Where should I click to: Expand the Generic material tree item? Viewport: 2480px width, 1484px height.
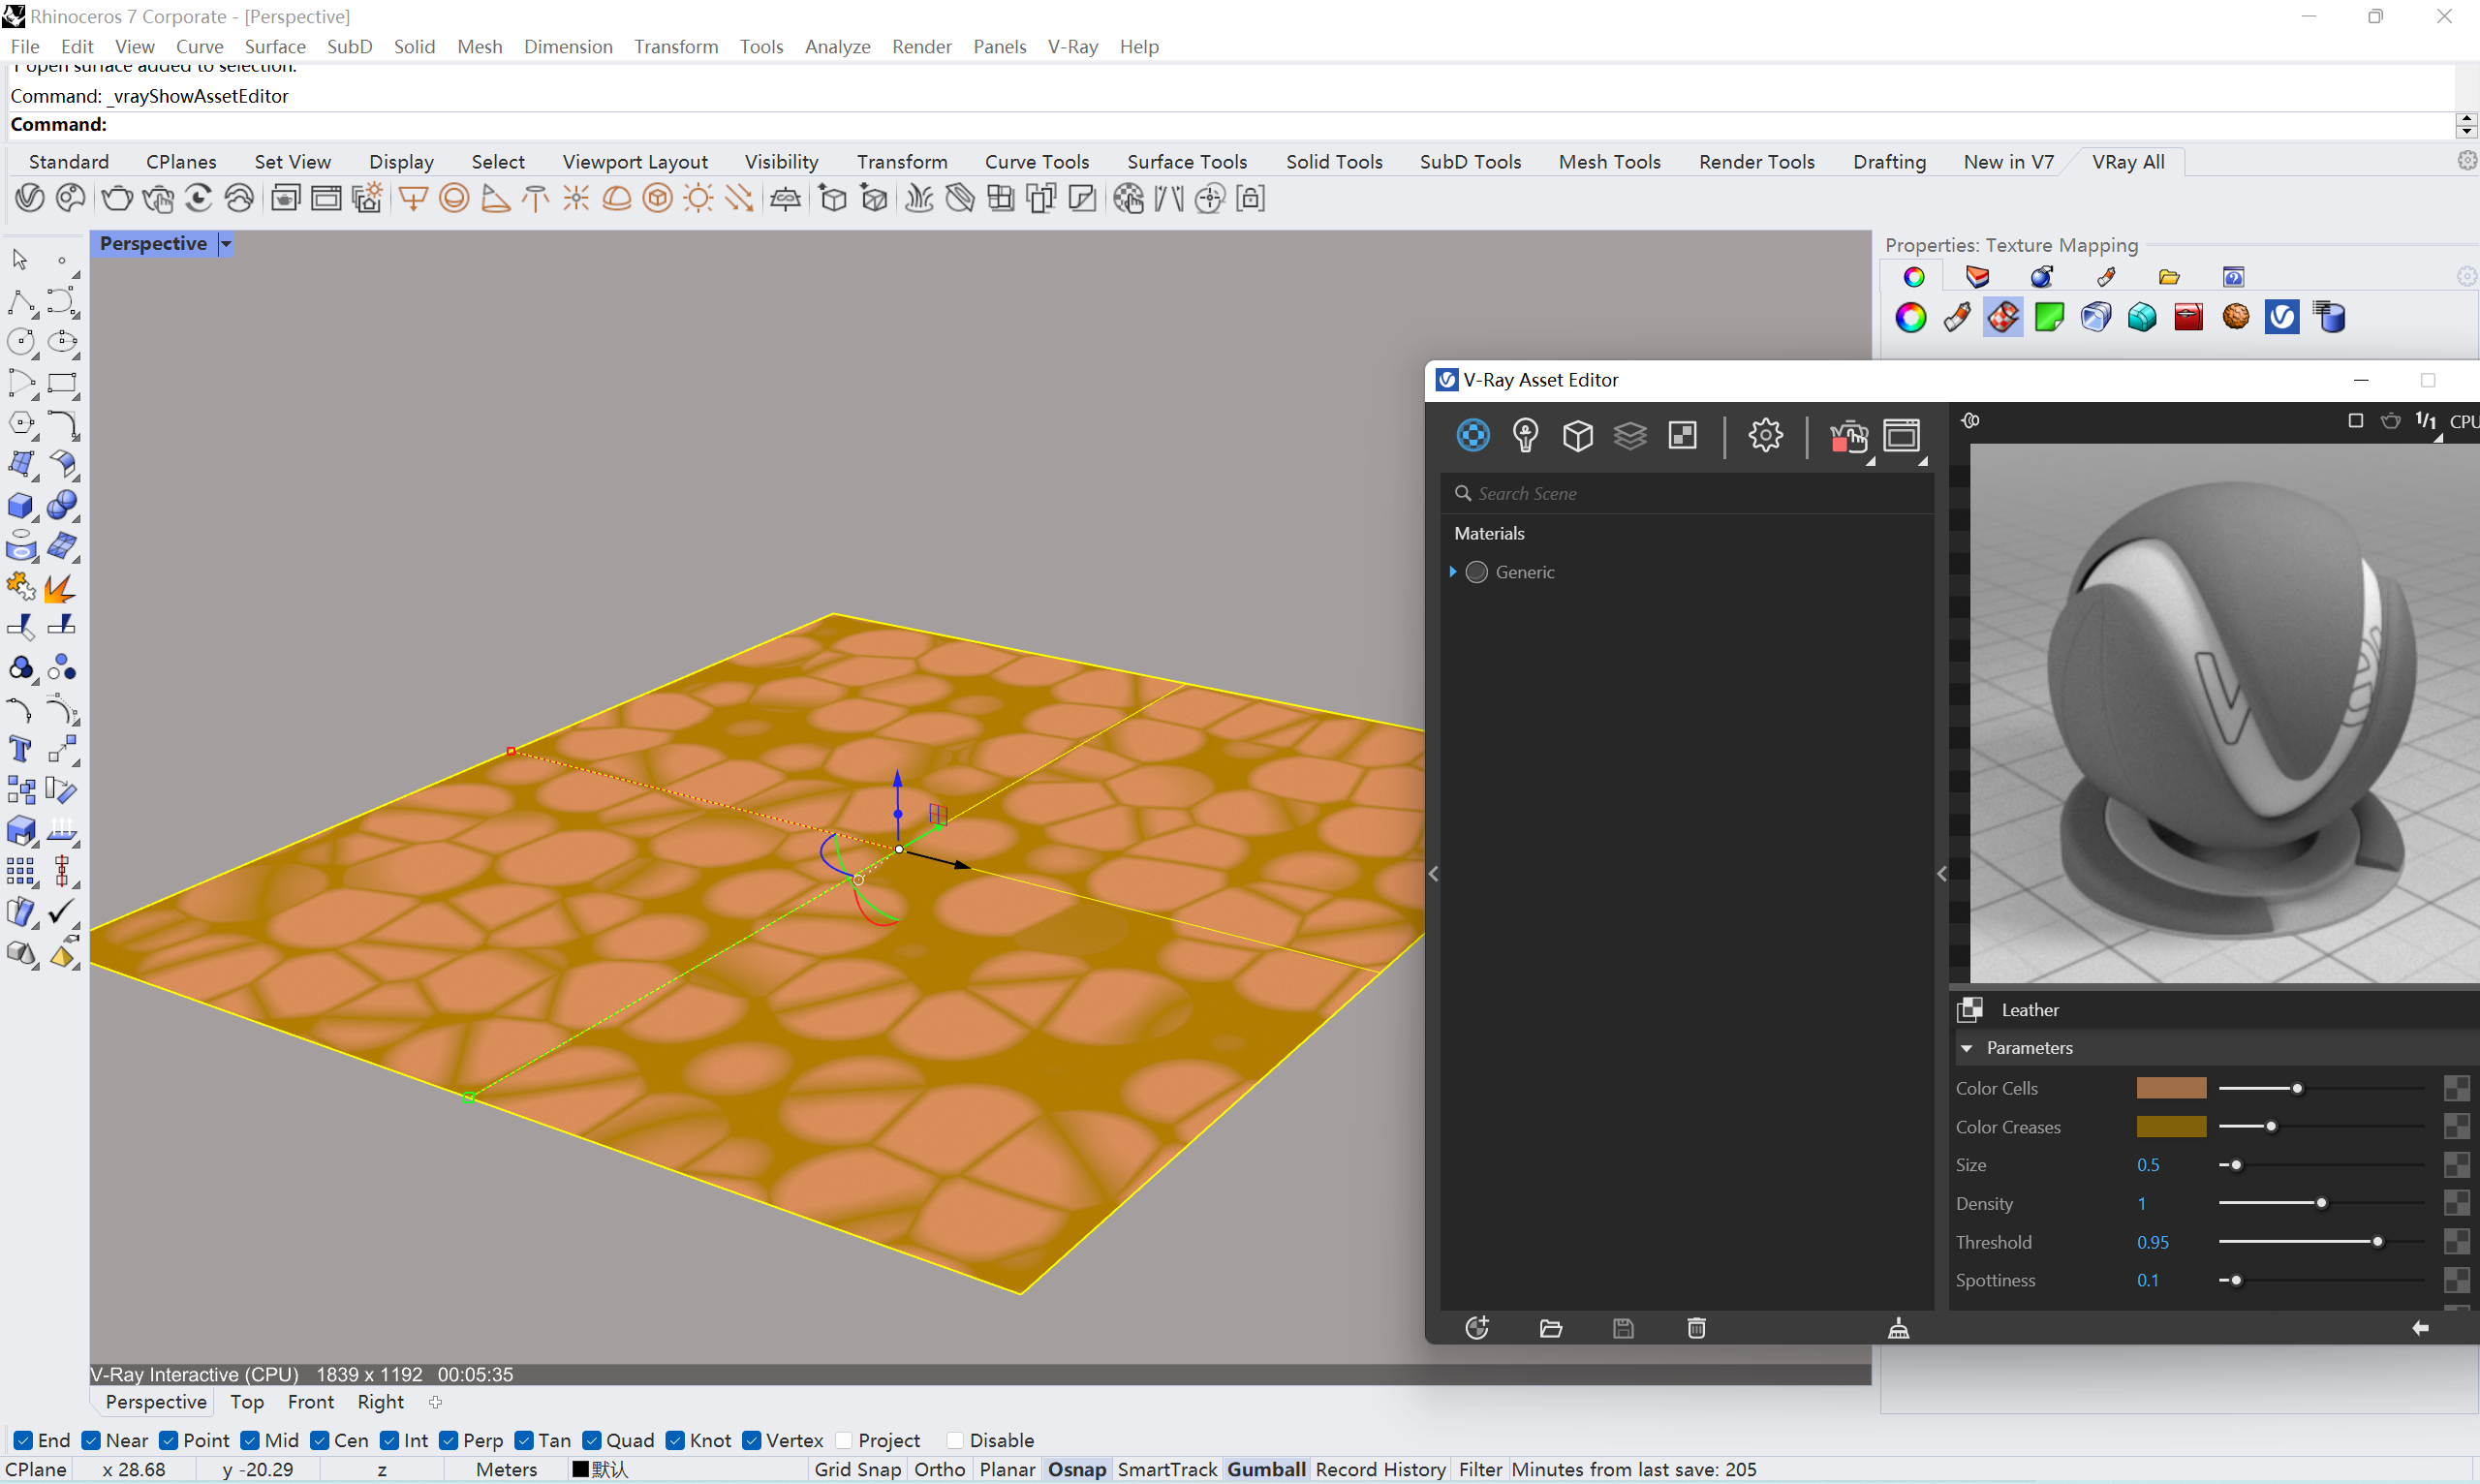click(1453, 571)
